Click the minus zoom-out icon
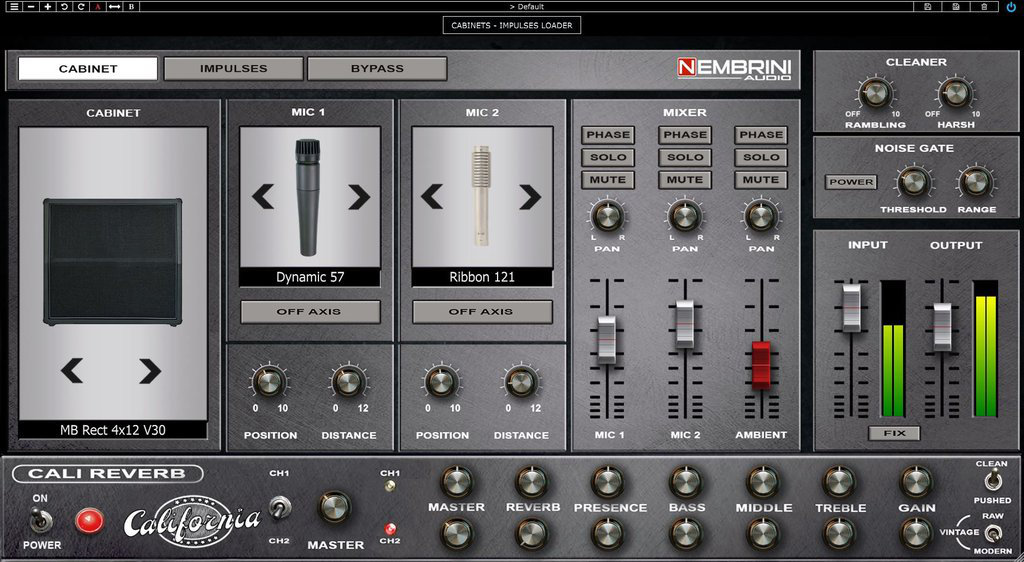1024x562 pixels. click(x=31, y=7)
